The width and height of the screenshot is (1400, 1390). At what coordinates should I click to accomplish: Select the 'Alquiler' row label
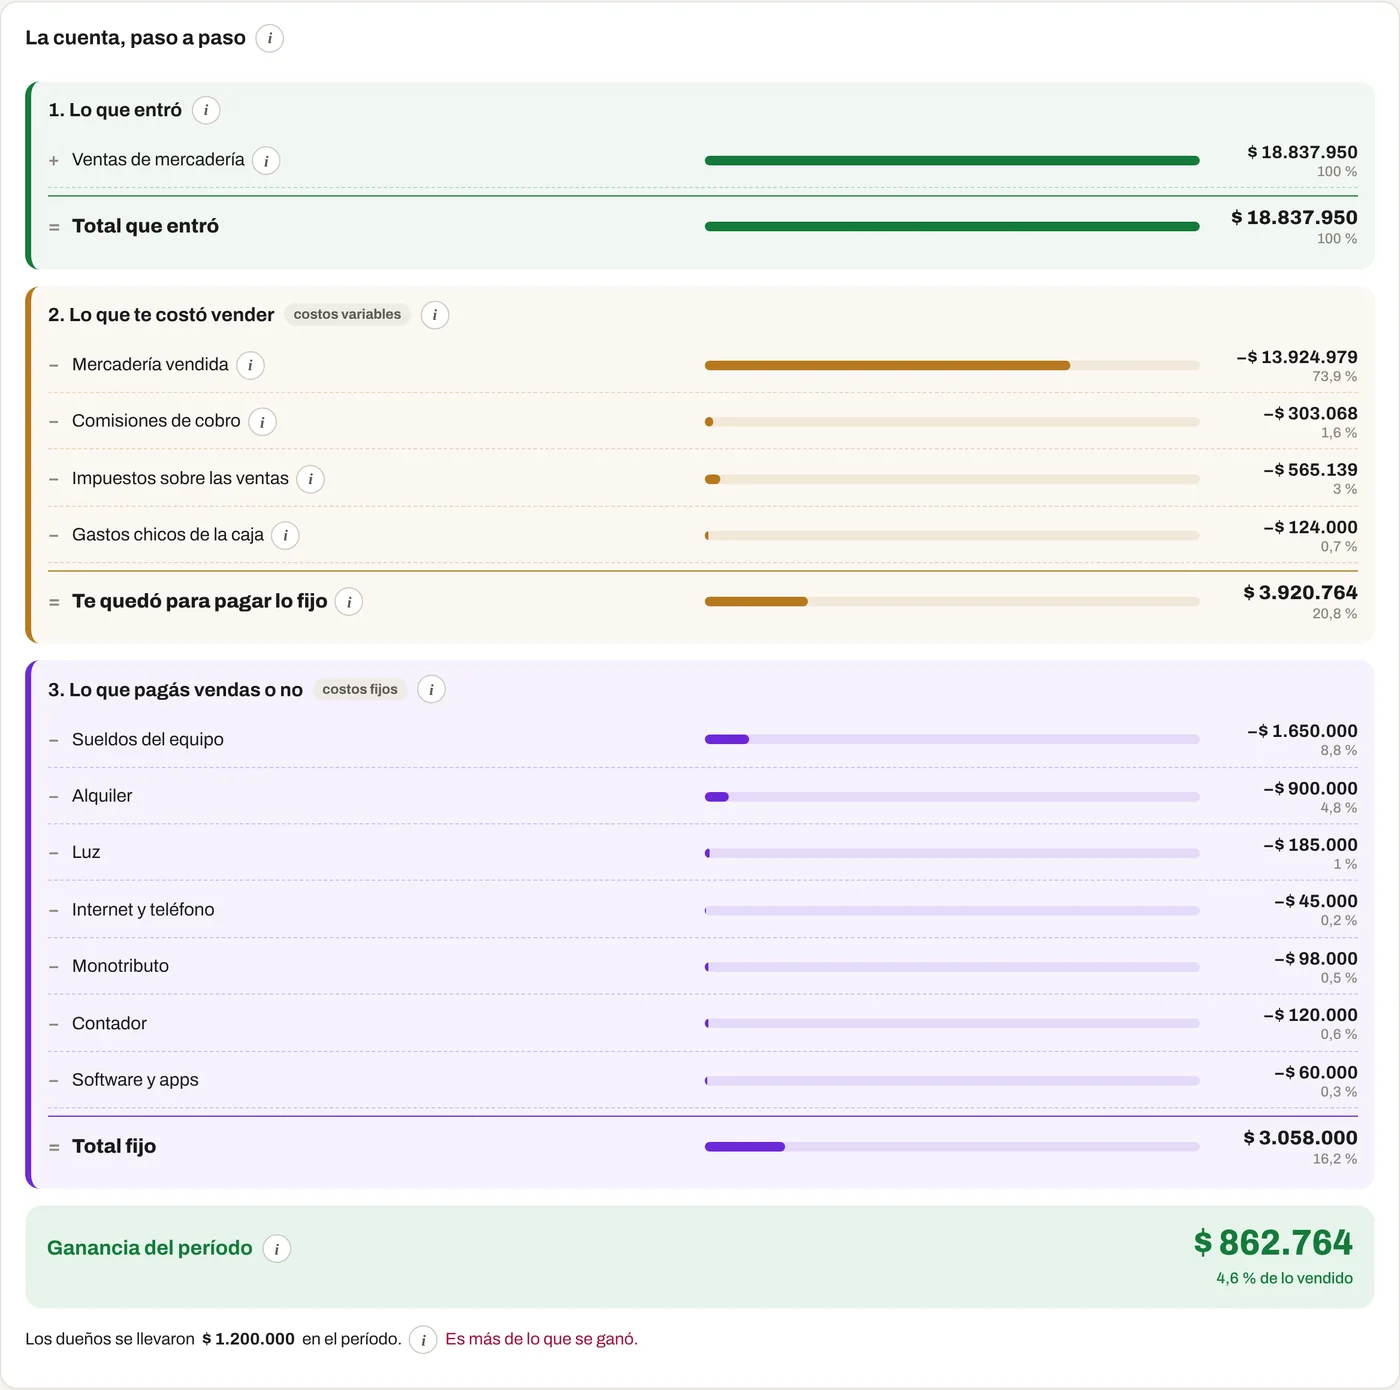(x=102, y=796)
